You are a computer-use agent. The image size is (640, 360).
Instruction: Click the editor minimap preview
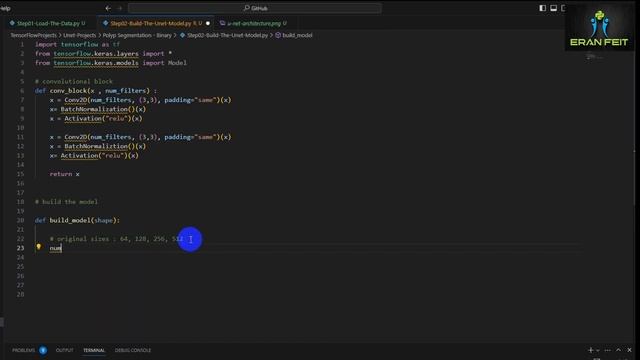tap(594, 56)
